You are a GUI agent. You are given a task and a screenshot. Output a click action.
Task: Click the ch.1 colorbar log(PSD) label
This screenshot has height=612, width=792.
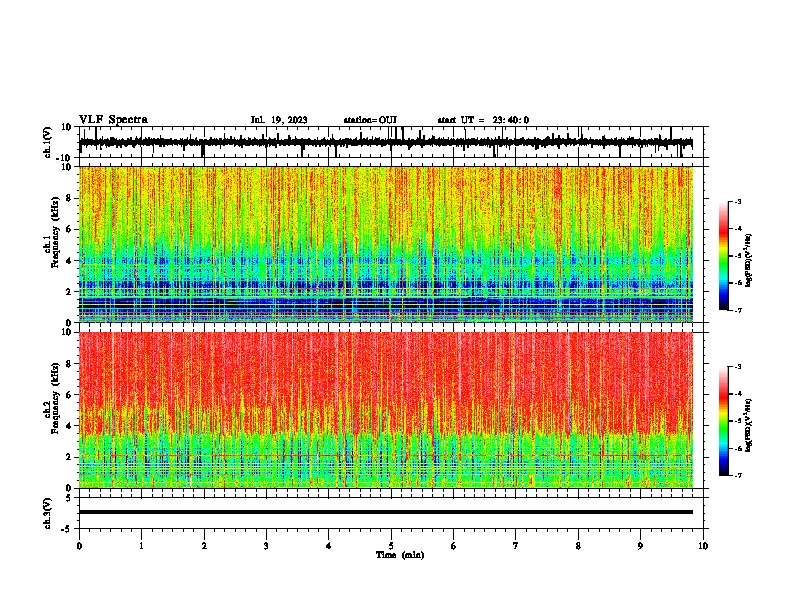click(748, 260)
